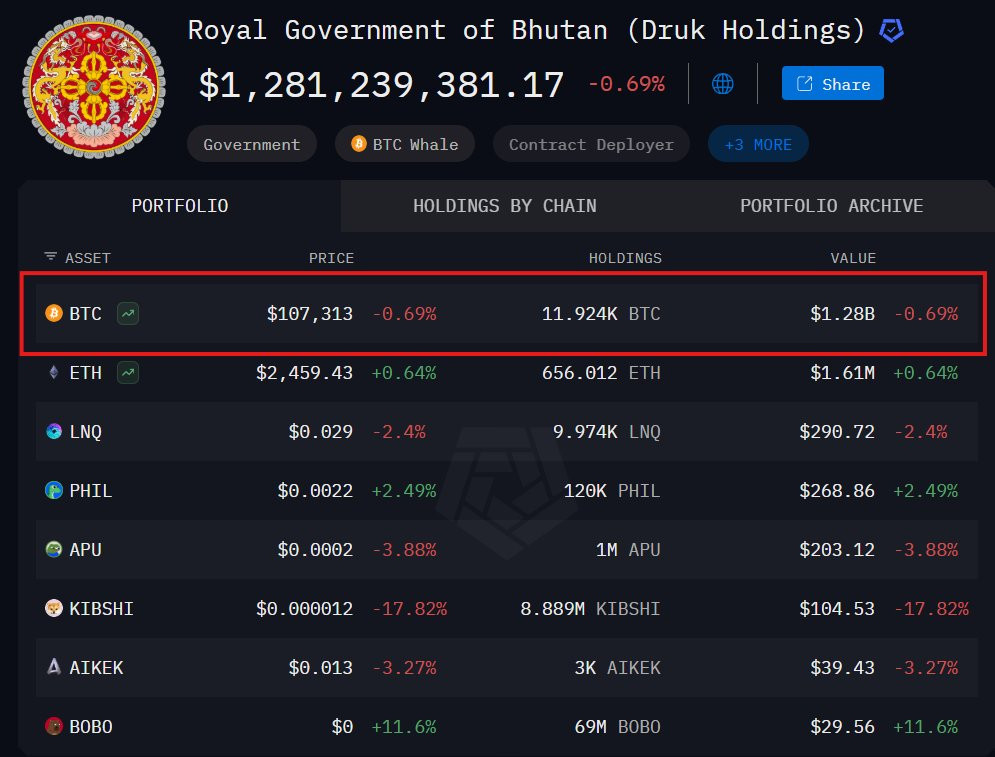Click the 3K AIKEK holdings
Viewport: 995px width, 757px height.
pos(617,668)
